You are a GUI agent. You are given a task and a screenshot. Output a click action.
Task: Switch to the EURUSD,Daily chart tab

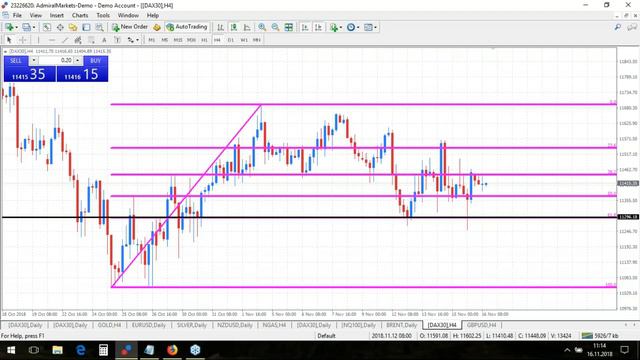(x=149, y=325)
